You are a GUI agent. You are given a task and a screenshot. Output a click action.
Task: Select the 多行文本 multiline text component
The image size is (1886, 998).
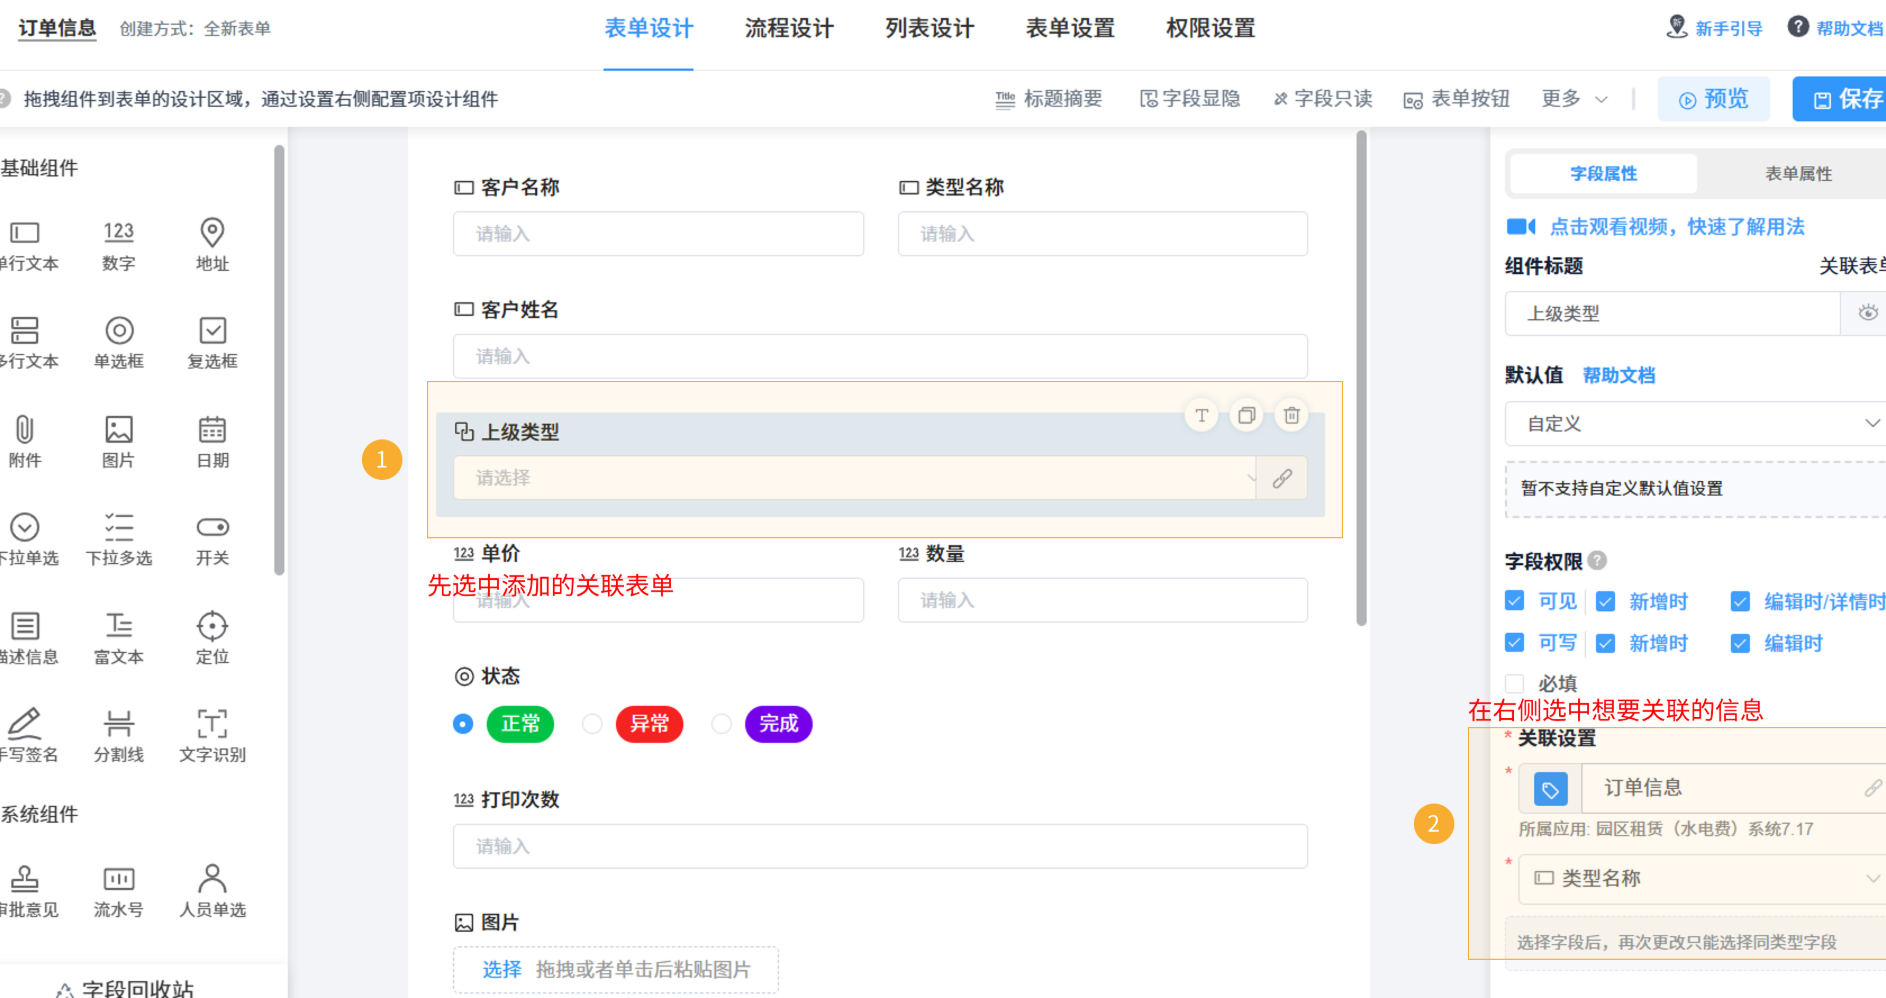coord(27,344)
